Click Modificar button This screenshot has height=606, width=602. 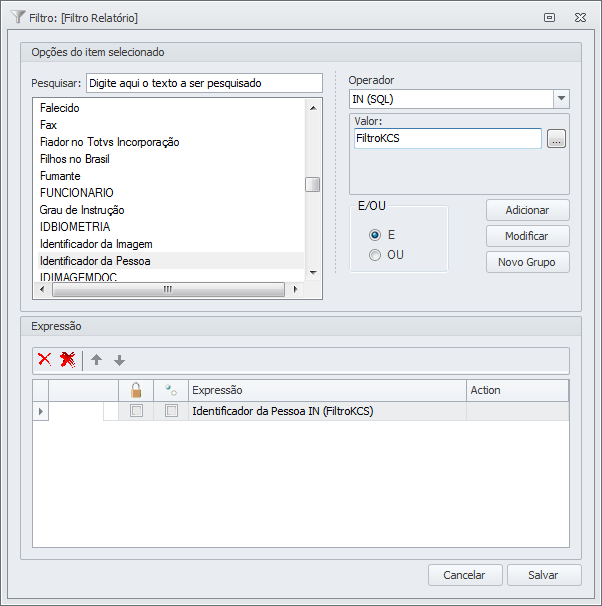tap(527, 236)
